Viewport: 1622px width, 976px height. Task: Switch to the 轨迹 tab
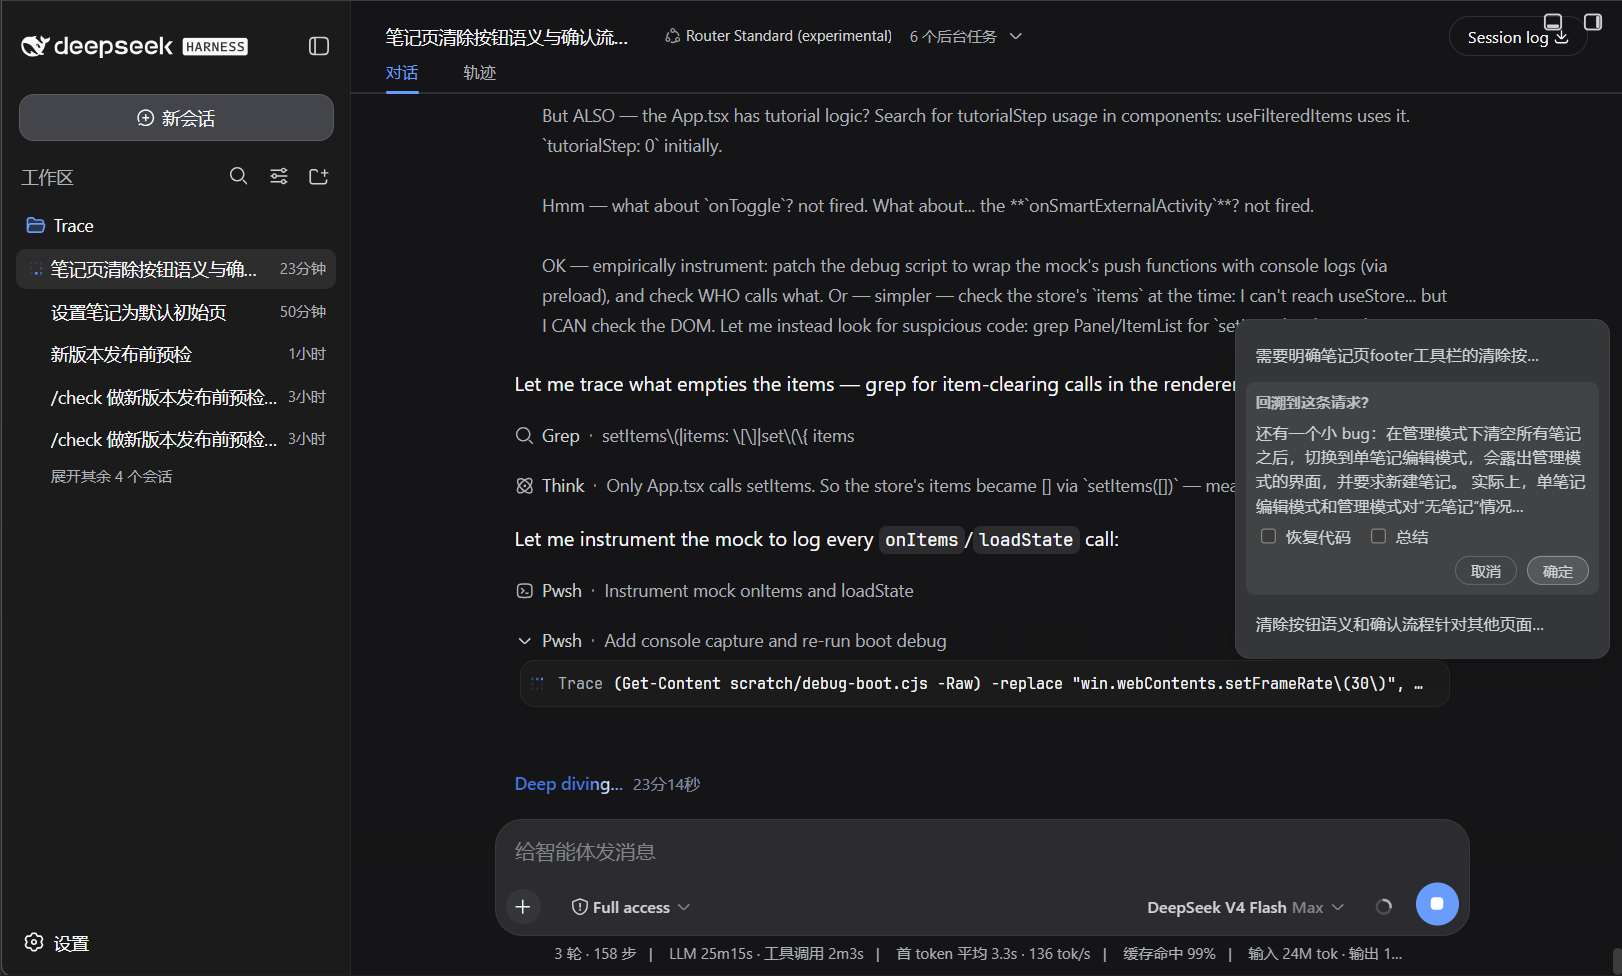480,73
